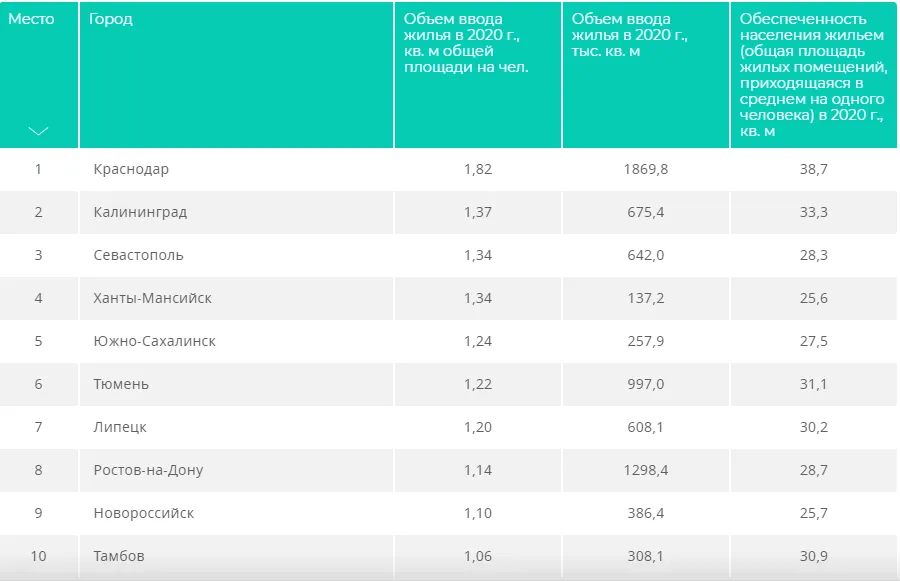
Task: Choose the Ханты-Мансийск city entry
Action: tap(152, 298)
